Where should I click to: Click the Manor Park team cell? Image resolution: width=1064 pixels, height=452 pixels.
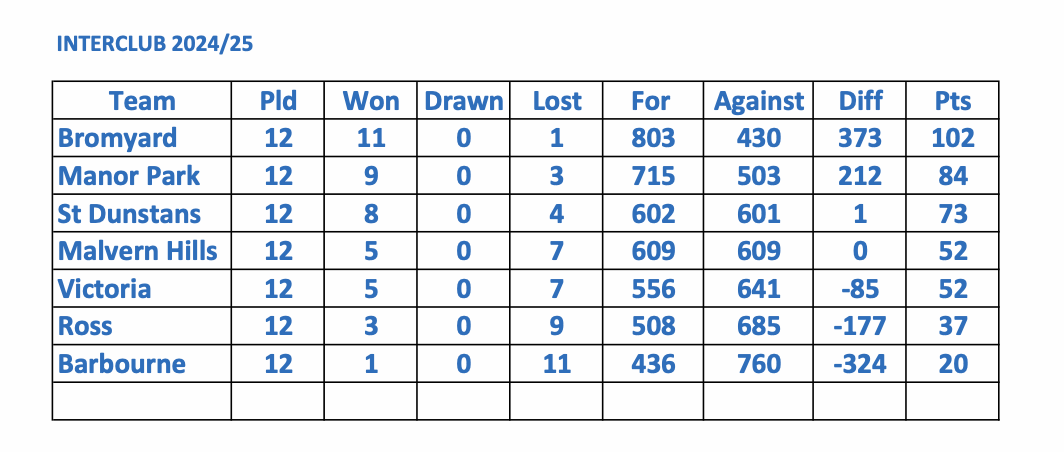point(129,176)
